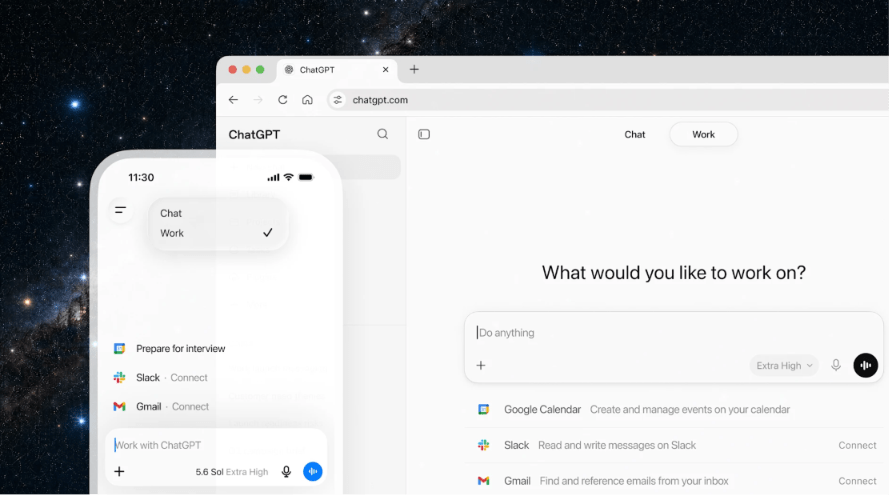Connect Slack on the phone screen
889x495 pixels.
point(189,378)
